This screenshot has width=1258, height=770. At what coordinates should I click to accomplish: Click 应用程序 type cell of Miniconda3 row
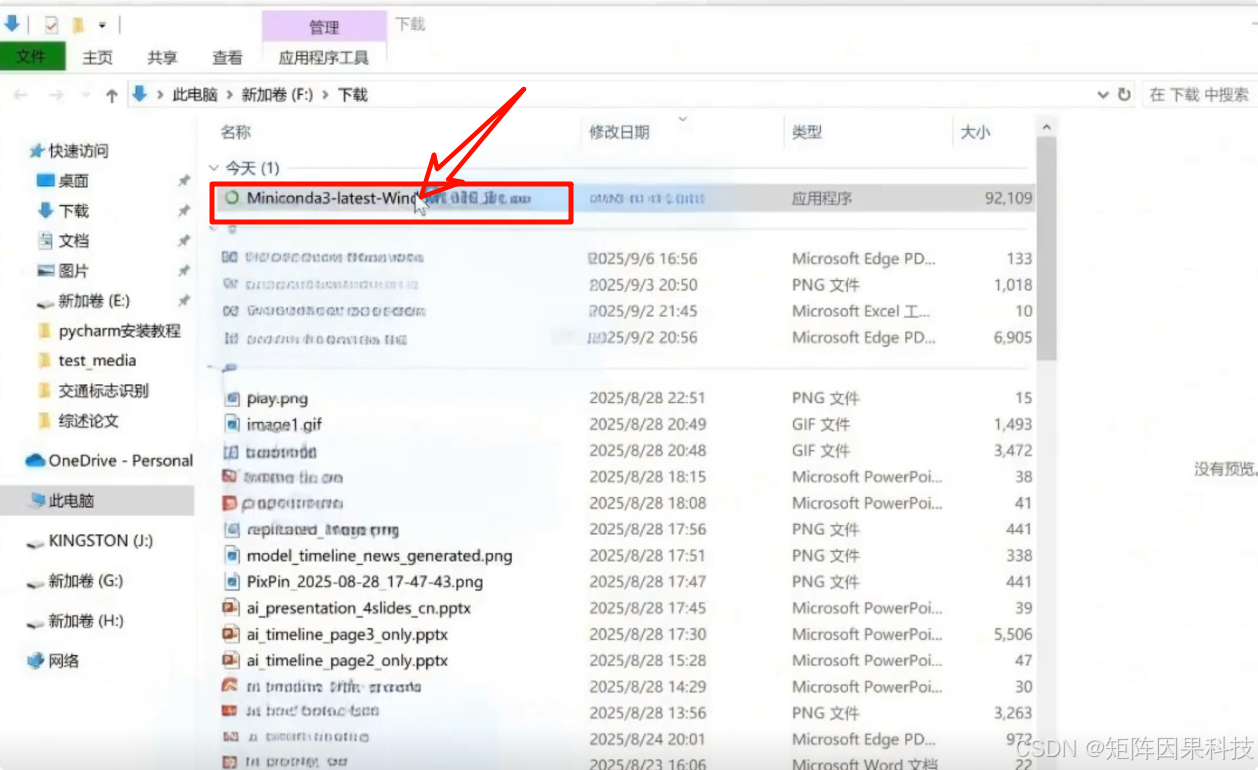[x=822, y=198]
